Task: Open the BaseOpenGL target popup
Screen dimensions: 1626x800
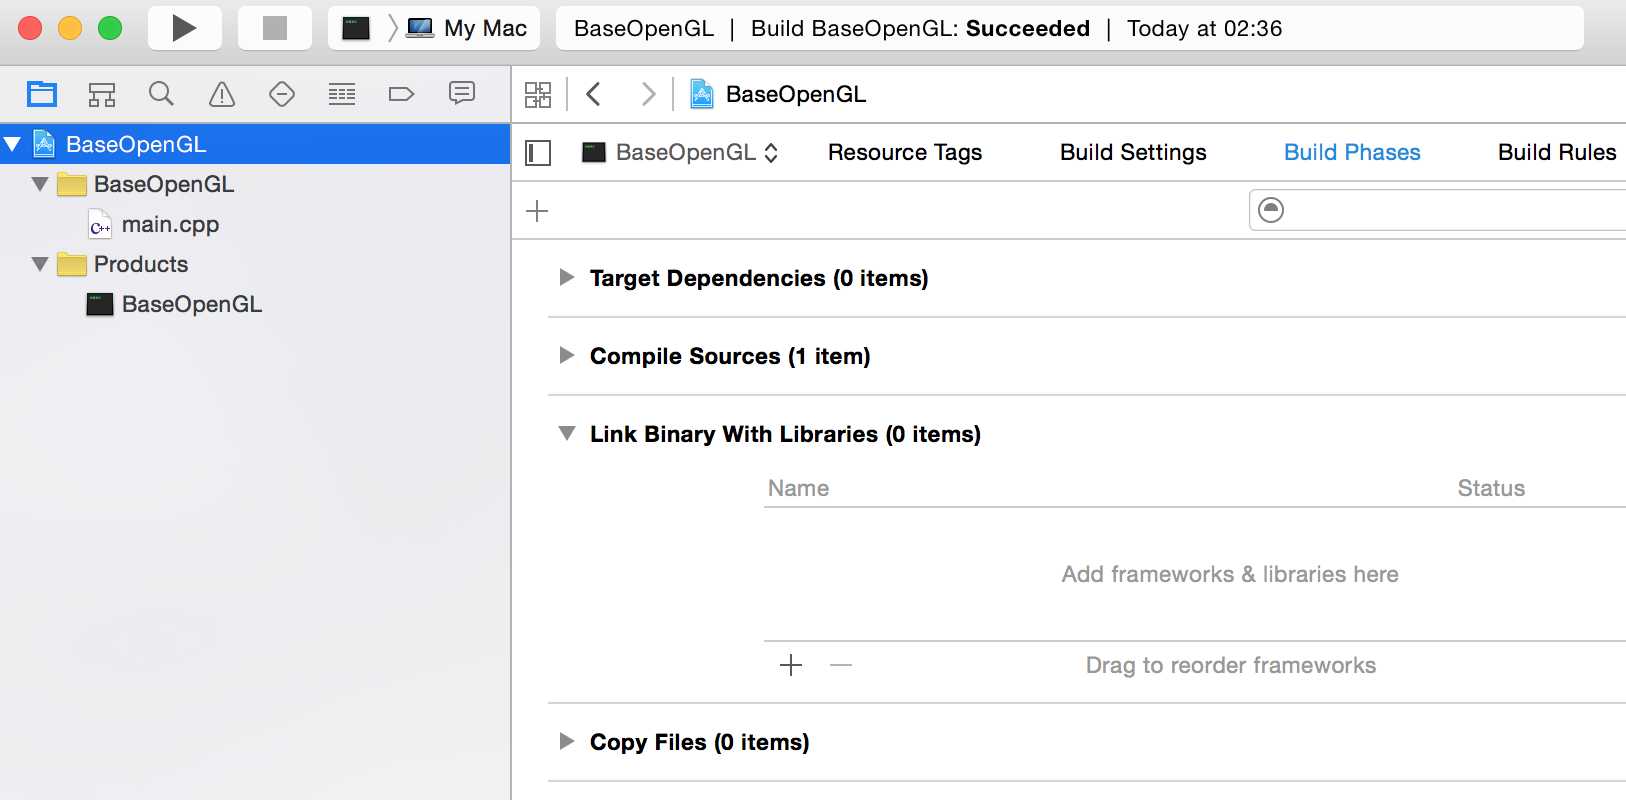Action: coord(680,152)
